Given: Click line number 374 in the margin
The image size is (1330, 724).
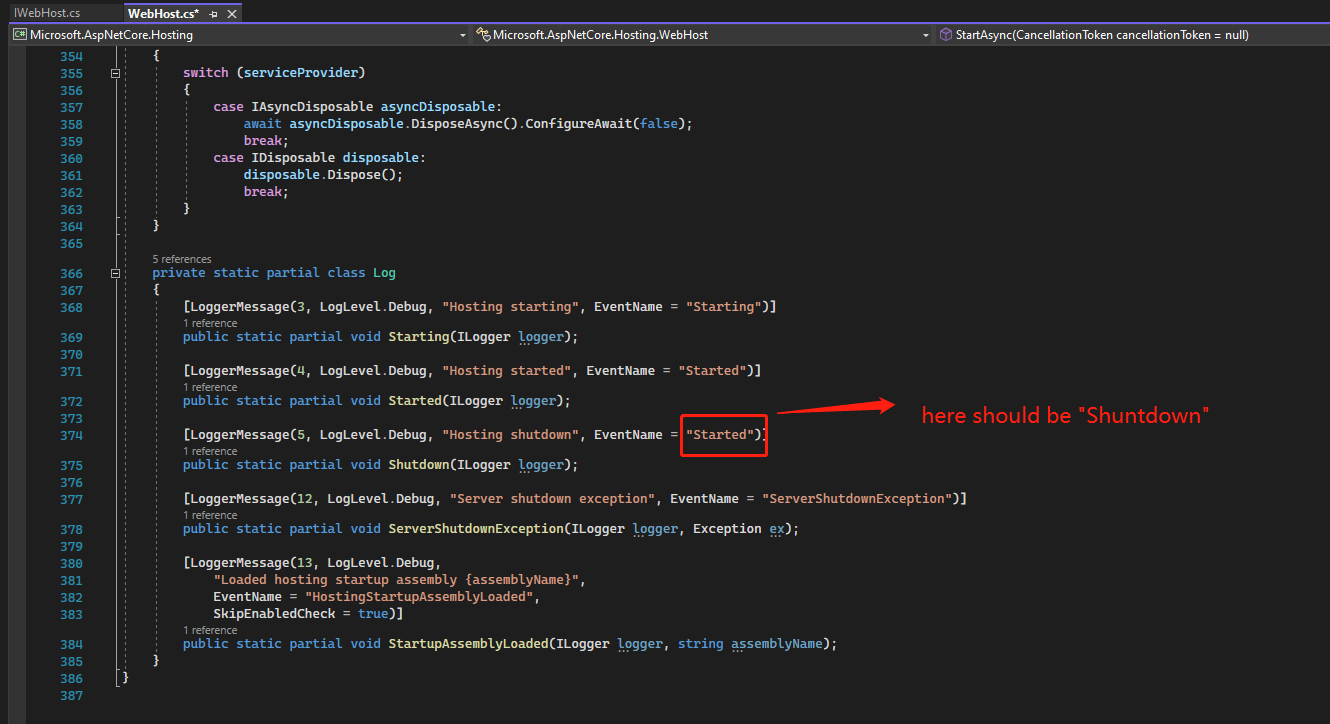Looking at the screenshot, I should click(71, 435).
